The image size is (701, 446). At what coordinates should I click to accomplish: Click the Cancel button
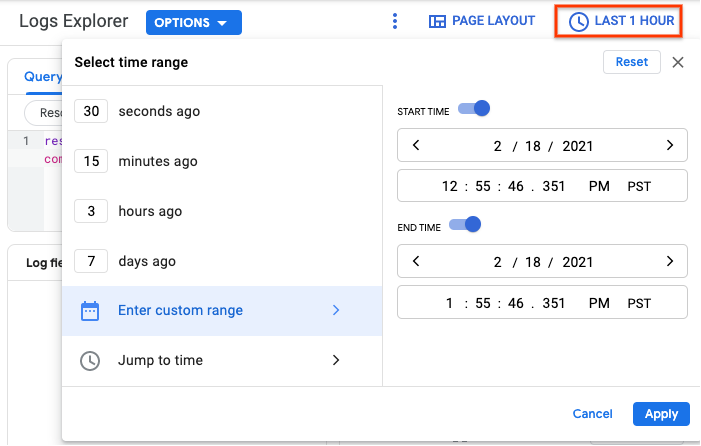592,414
